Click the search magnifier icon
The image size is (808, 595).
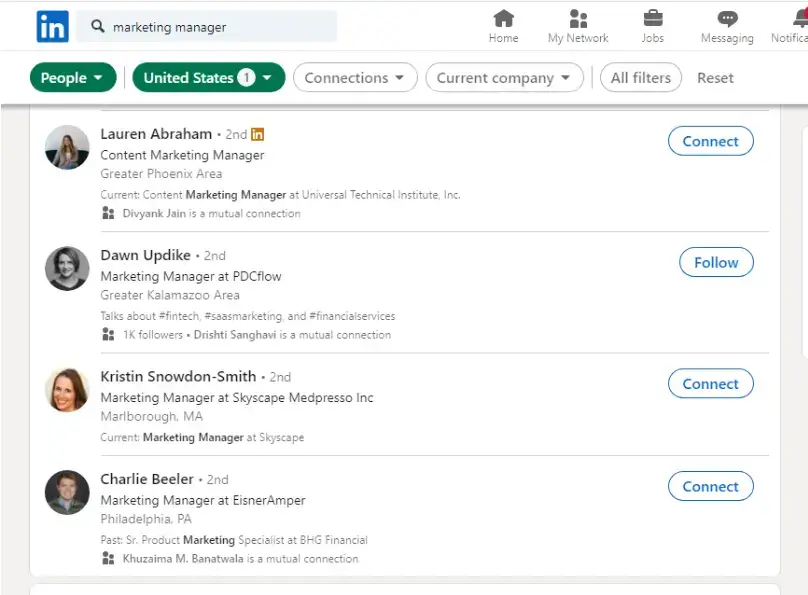[100, 27]
